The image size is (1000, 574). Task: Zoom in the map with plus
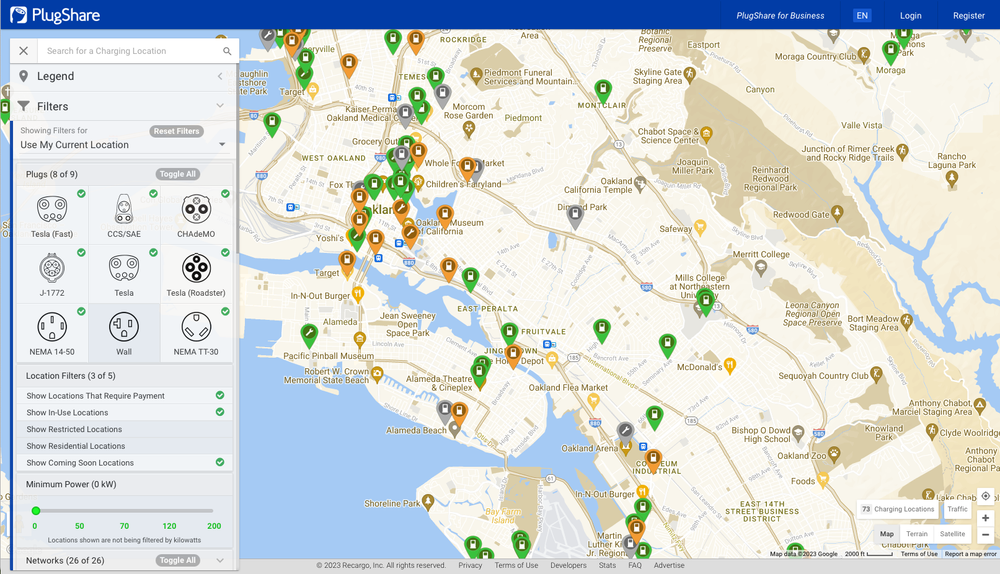coord(985,518)
